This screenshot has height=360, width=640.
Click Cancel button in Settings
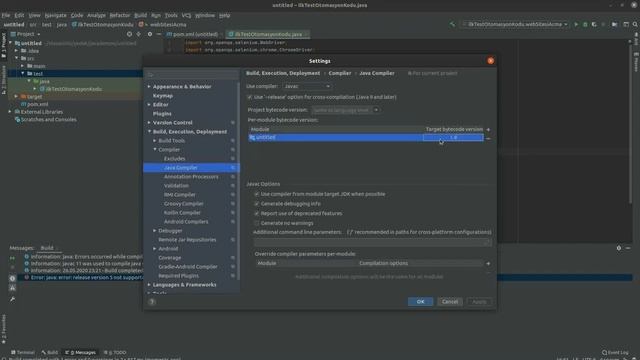point(450,302)
